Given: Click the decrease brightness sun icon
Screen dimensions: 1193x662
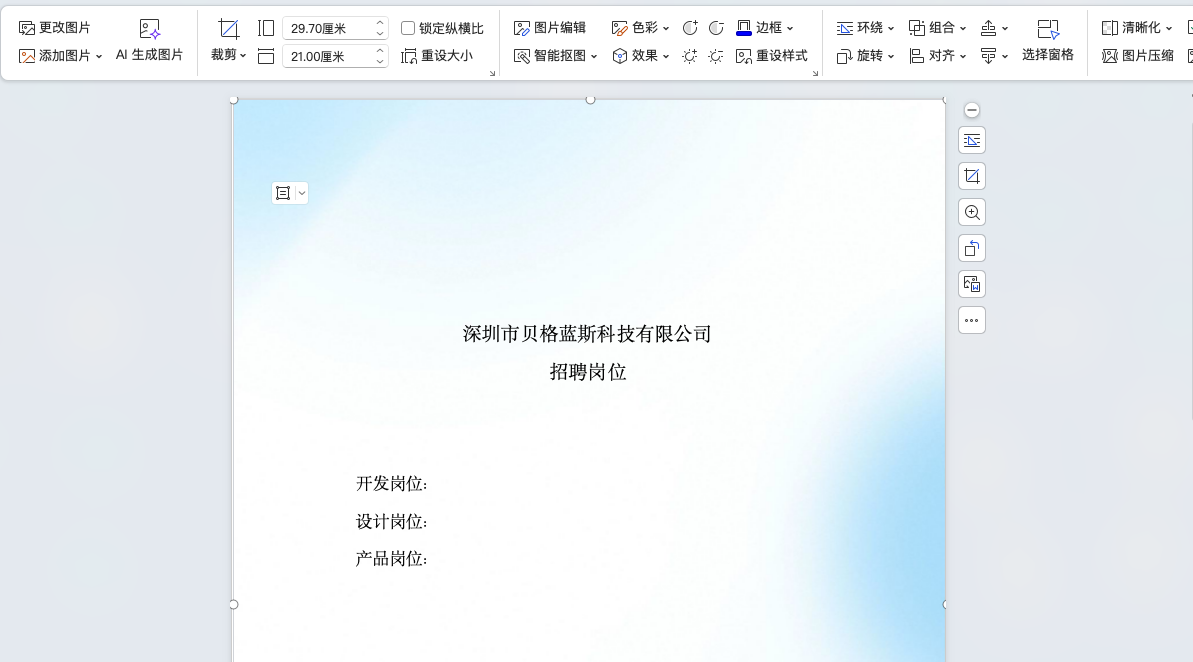Looking at the screenshot, I should pos(716,56).
